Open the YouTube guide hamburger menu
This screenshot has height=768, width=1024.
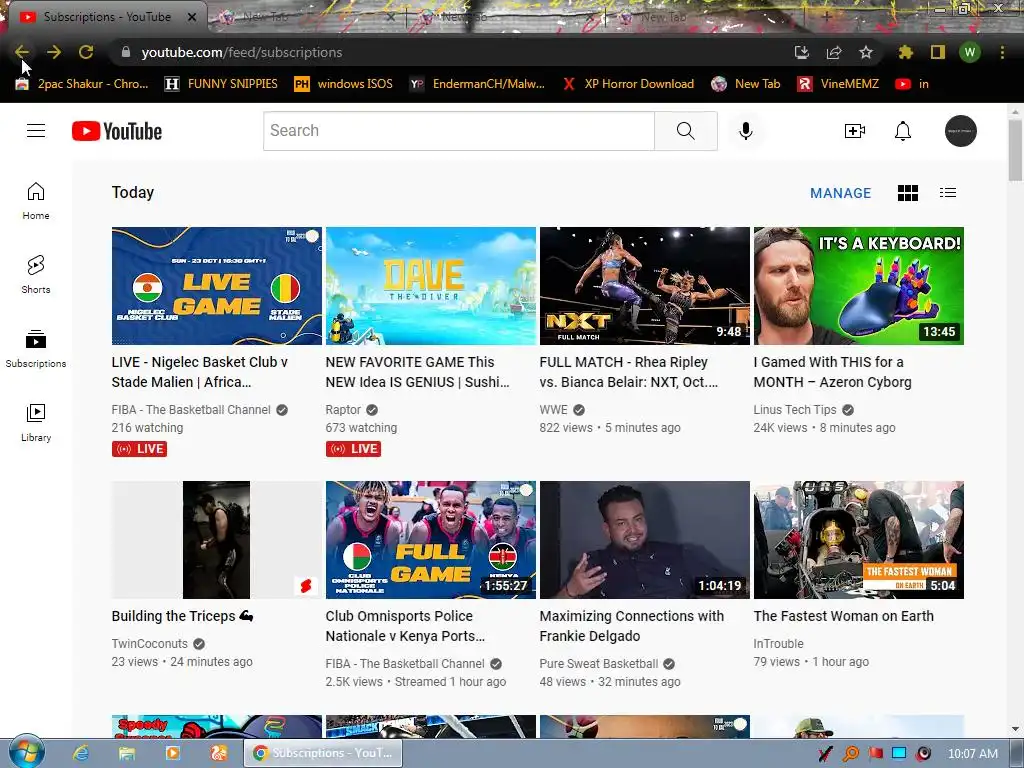tap(36, 131)
